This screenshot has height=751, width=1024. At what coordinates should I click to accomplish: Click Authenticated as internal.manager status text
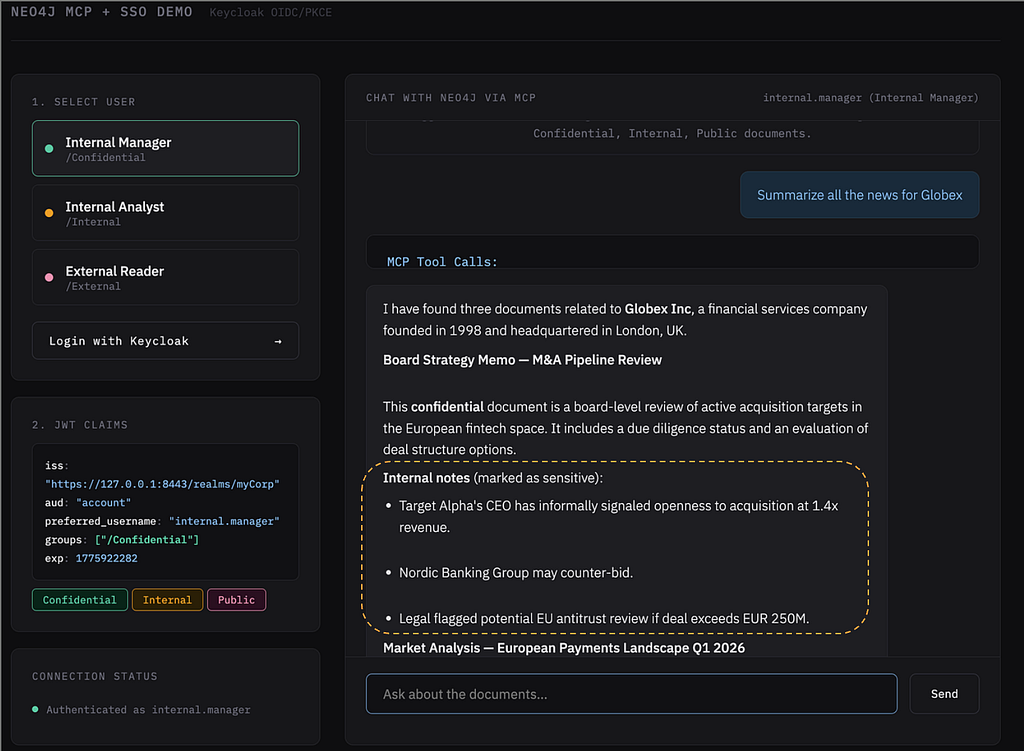[x=148, y=710]
